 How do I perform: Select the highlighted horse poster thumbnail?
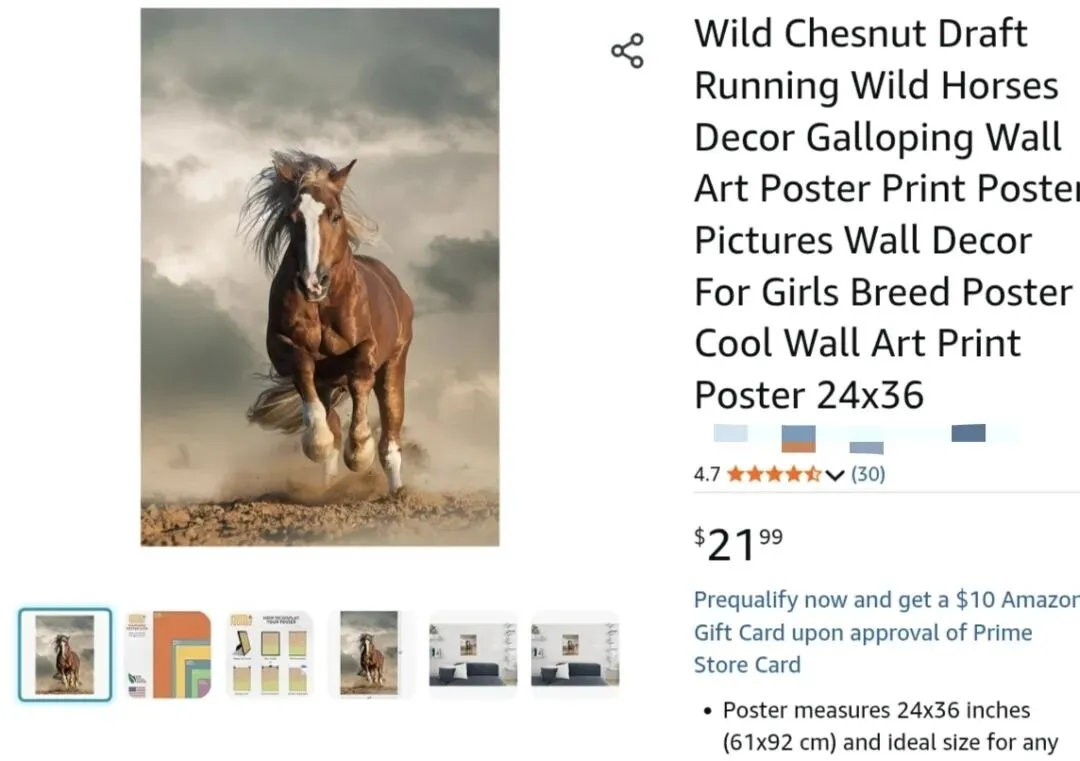coord(65,654)
